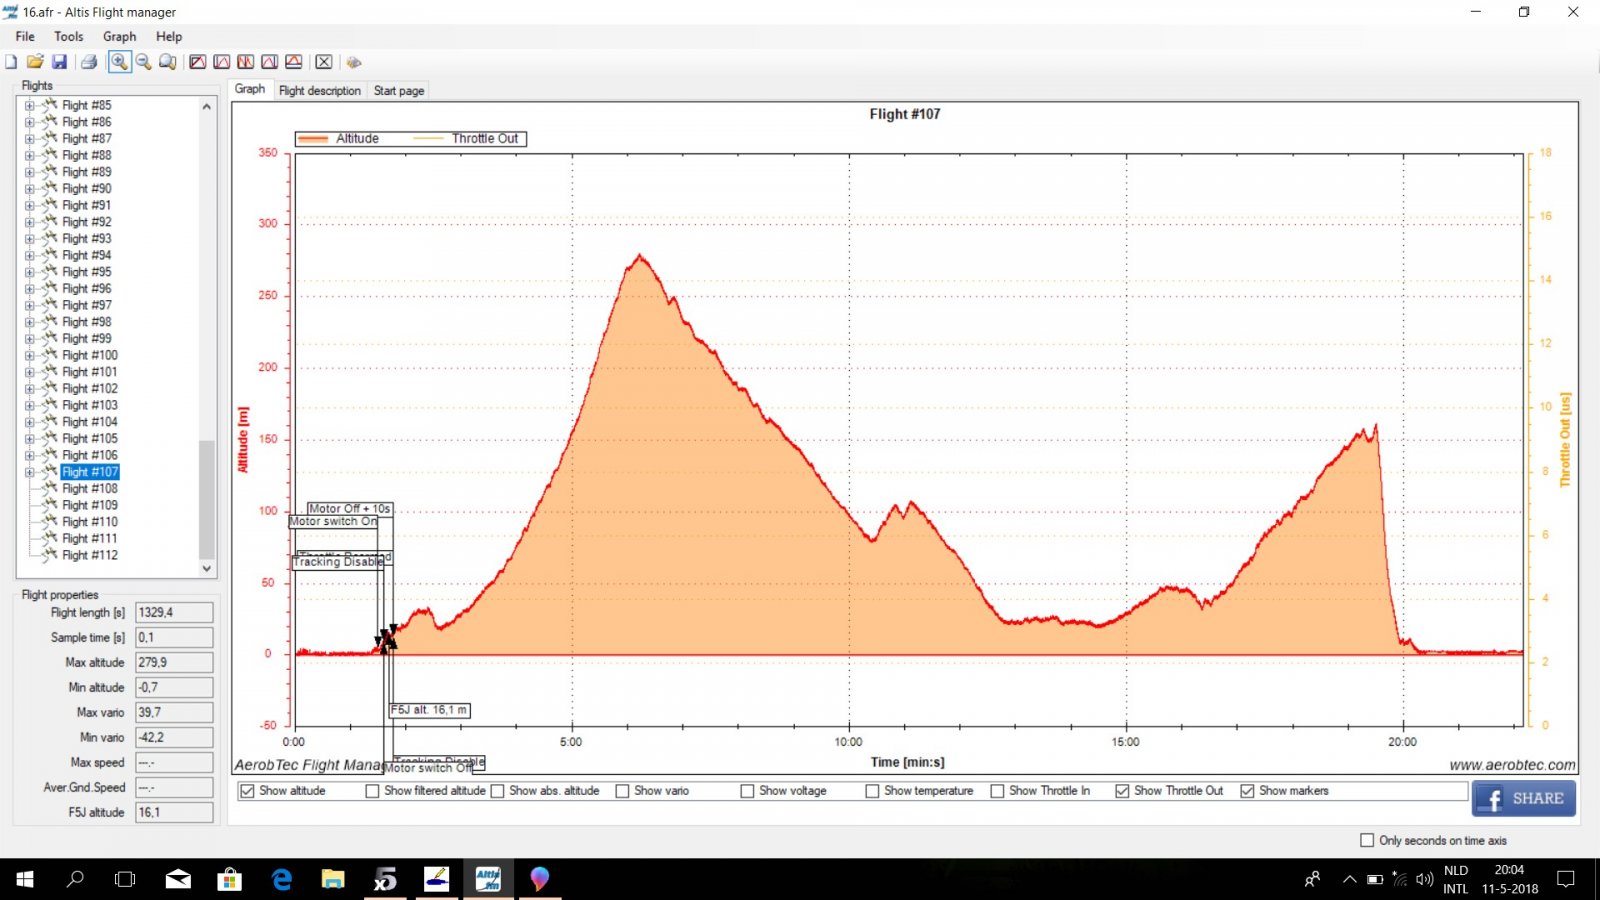1600x900 pixels.
Task: Click the second graph-style toolbar icon
Action: (222, 62)
